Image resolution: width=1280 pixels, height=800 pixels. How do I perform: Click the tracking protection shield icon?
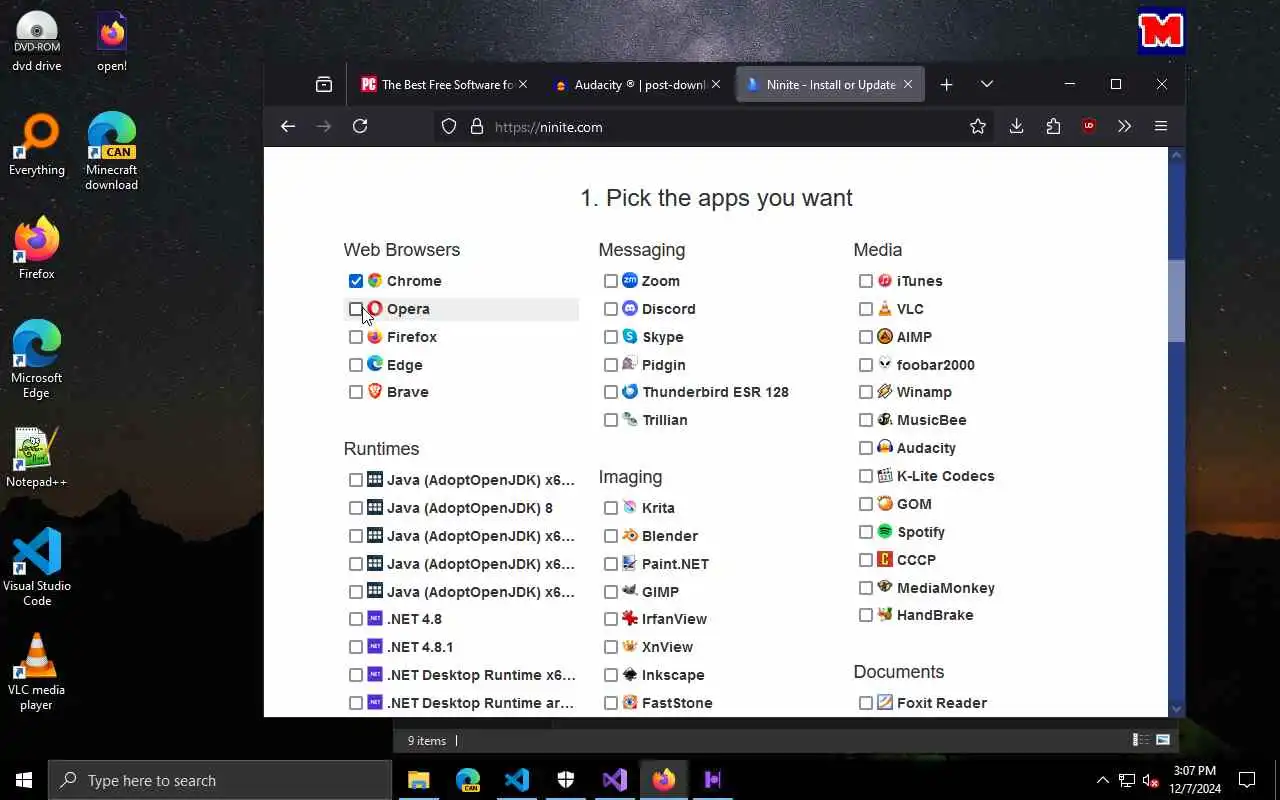[449, 127]
